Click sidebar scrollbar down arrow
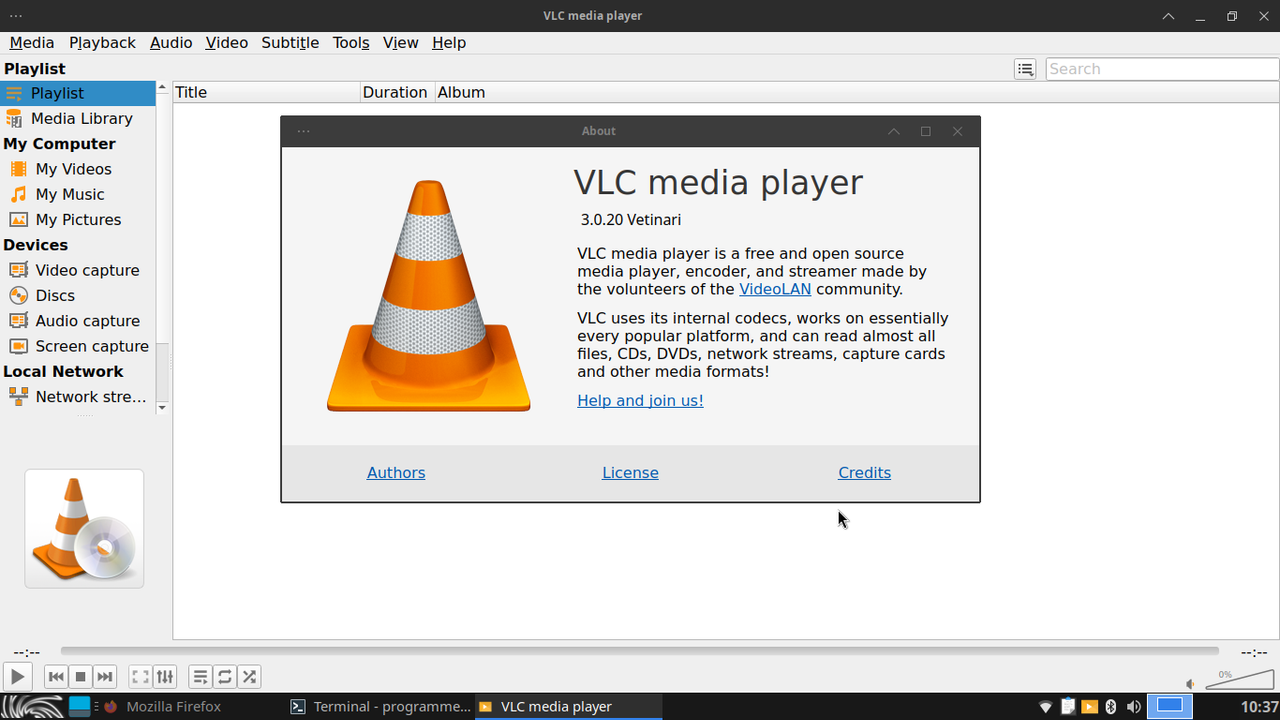This screenshot has width=1280, height=720. coord(162,407)
